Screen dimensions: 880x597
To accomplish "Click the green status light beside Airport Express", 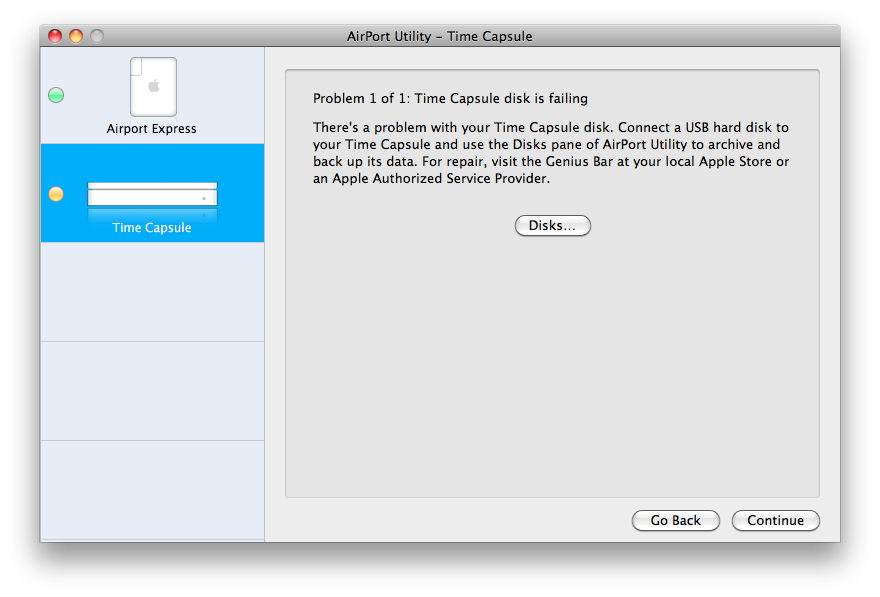I will (56, 95).
